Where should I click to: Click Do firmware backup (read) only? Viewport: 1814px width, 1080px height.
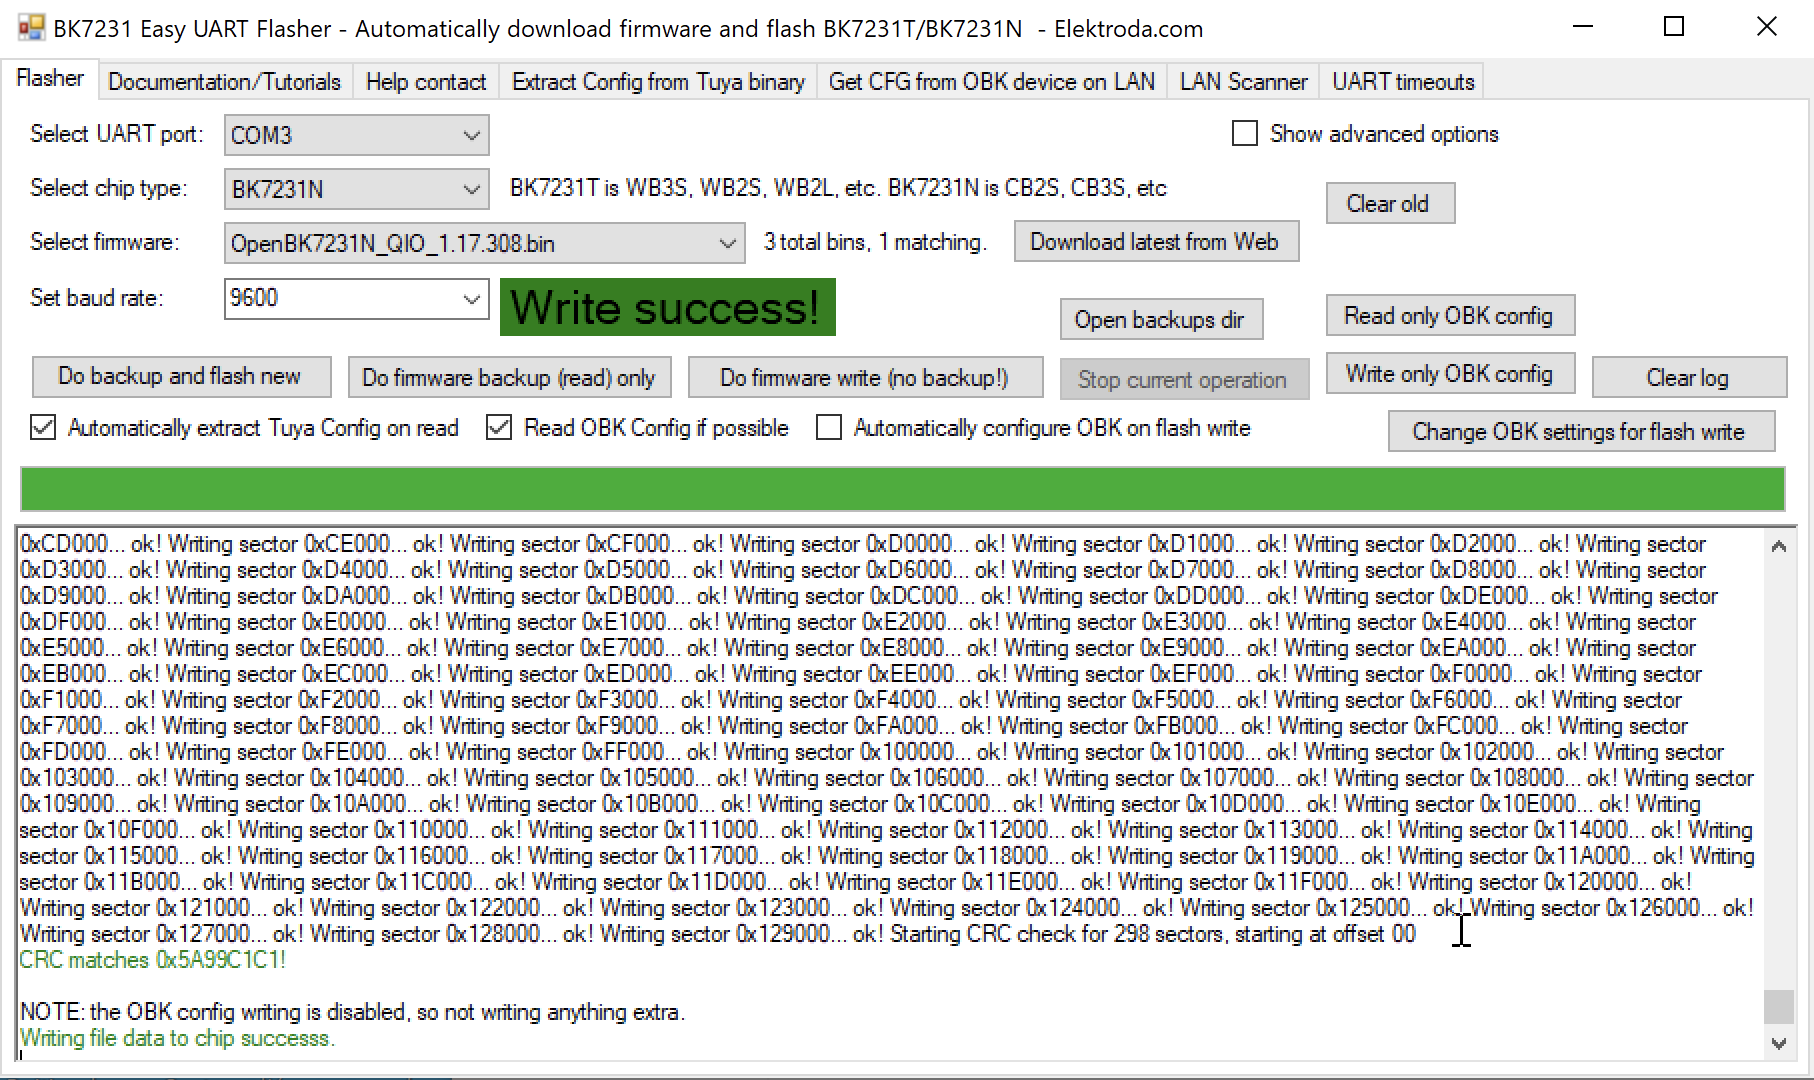[509, 377]
